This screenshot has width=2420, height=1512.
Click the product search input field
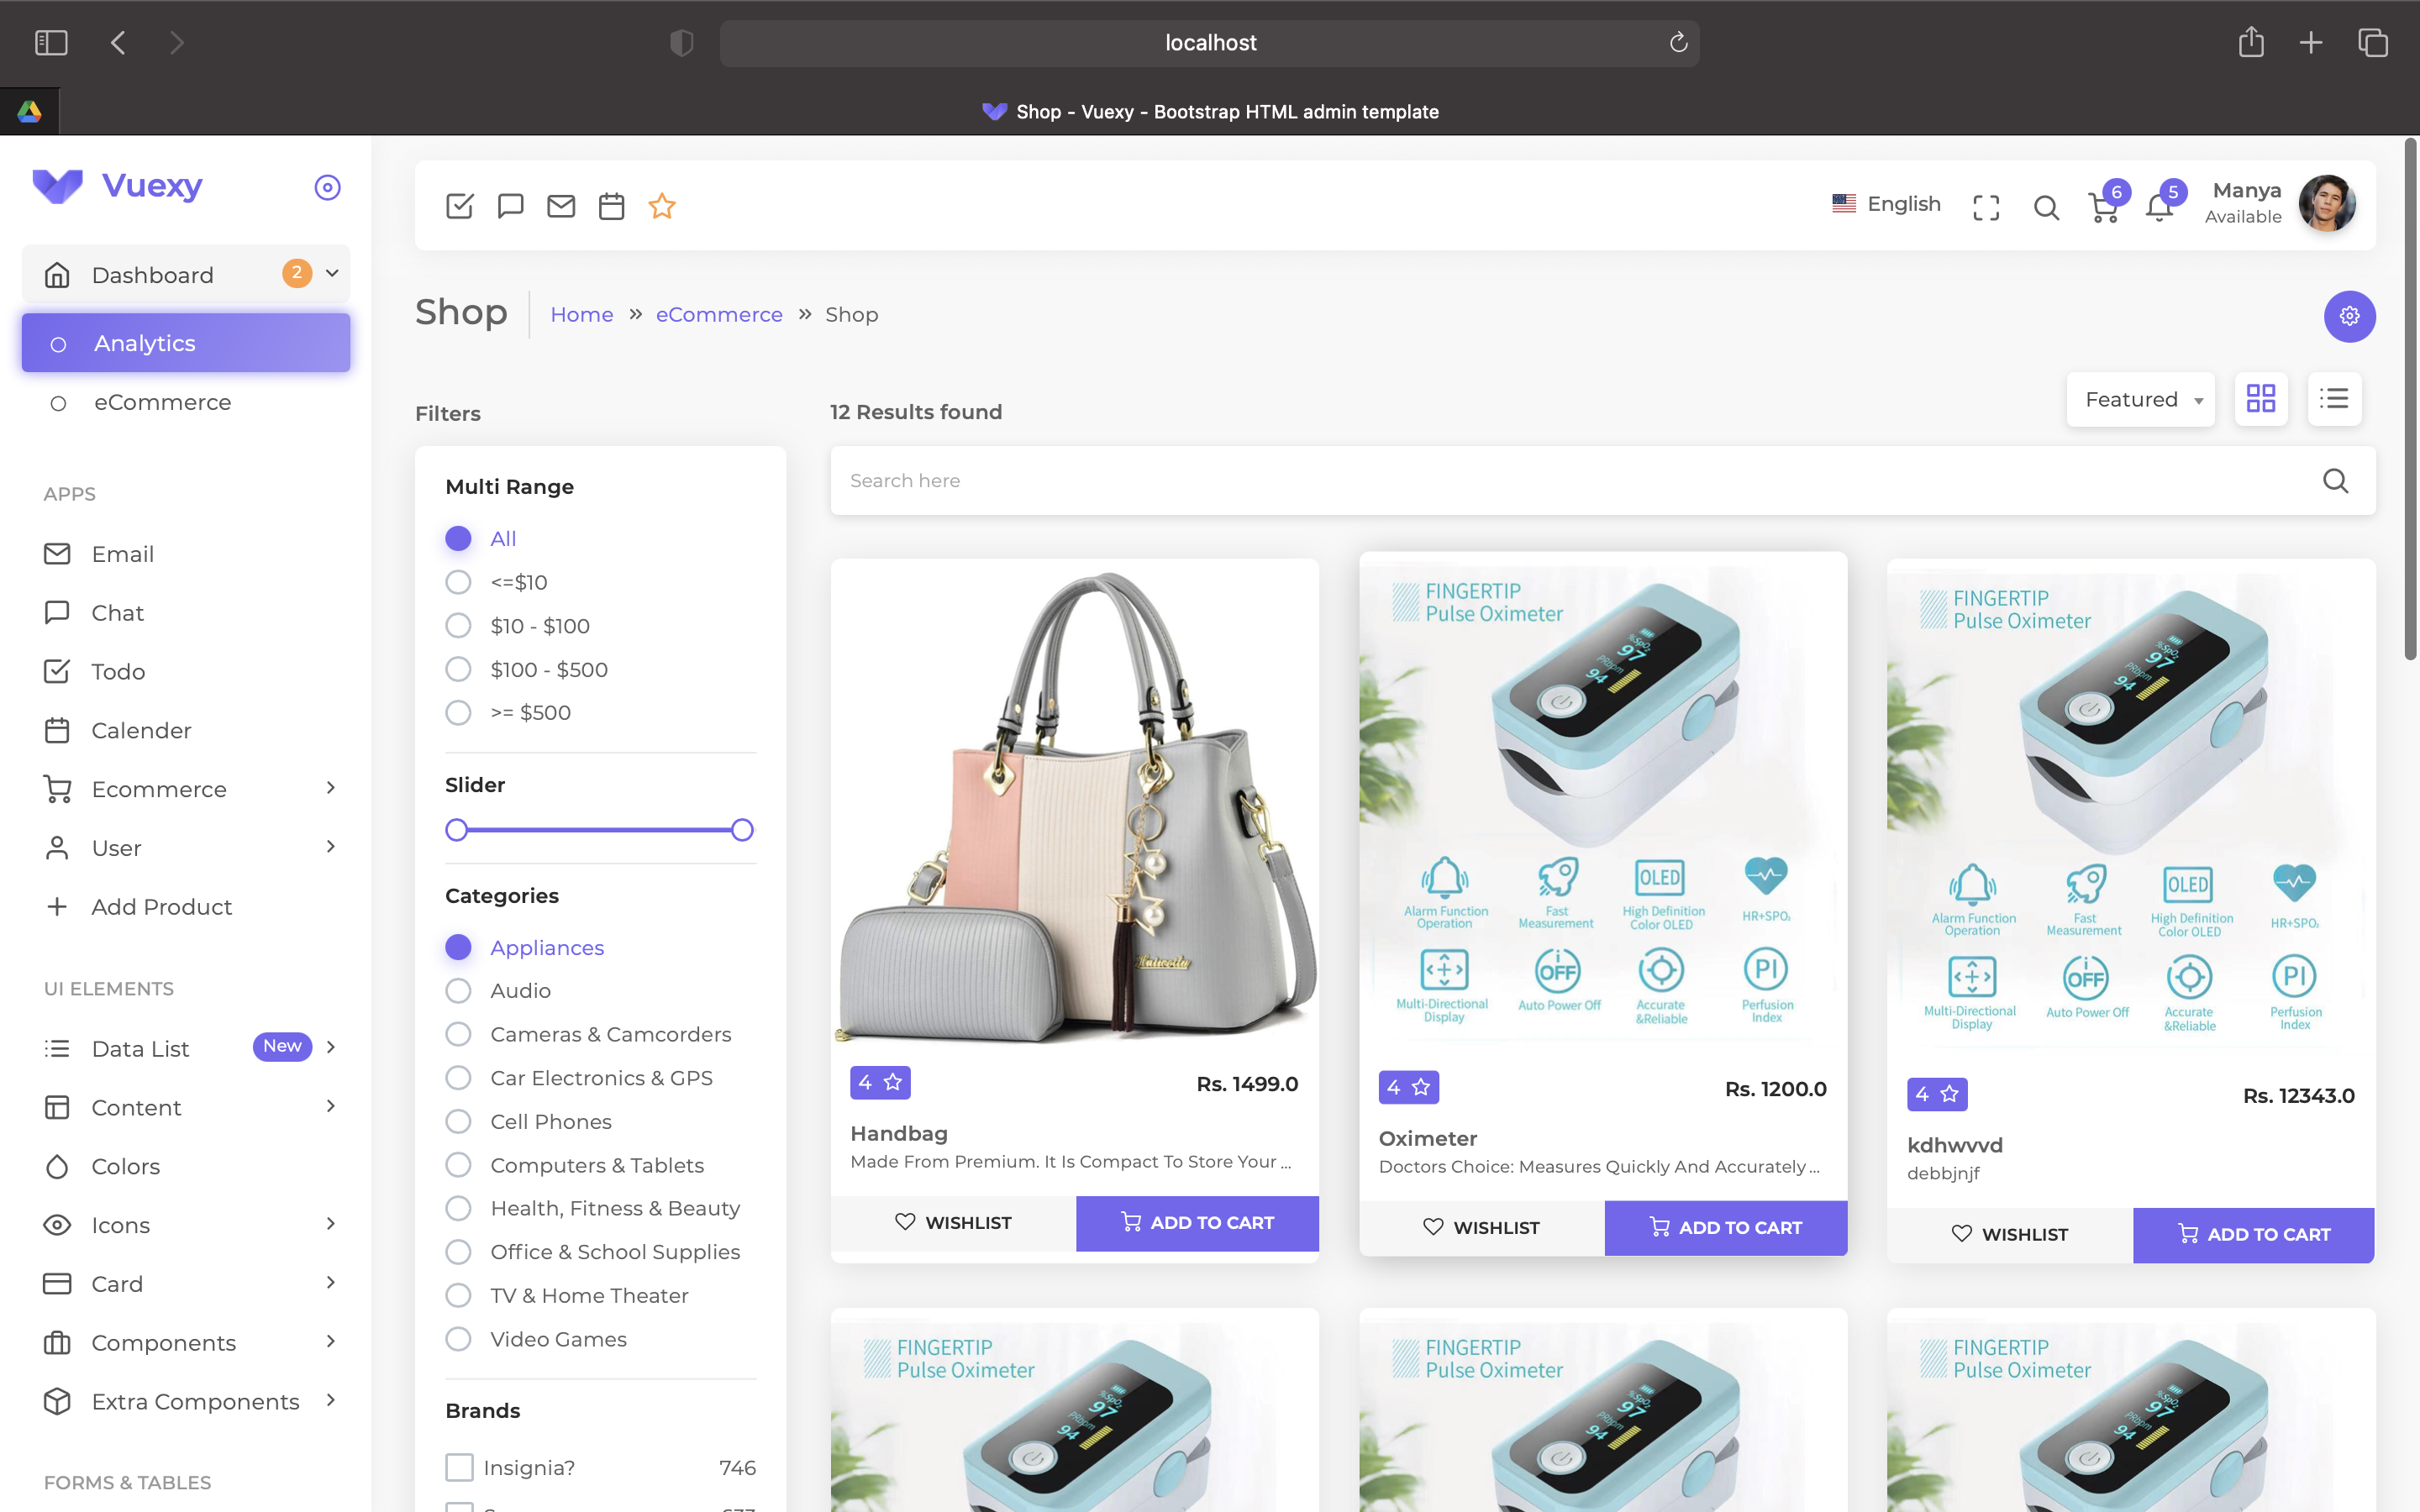pos(1400,481)
